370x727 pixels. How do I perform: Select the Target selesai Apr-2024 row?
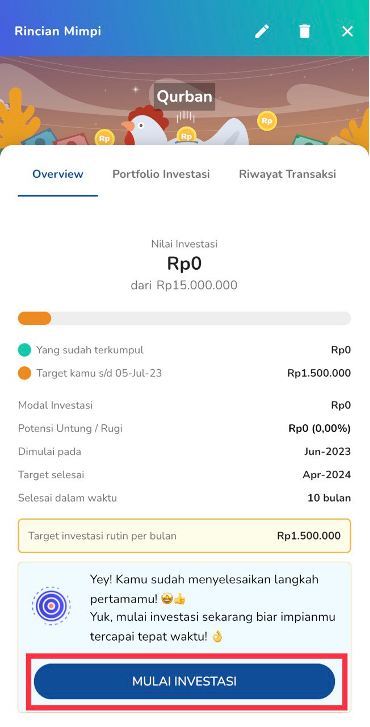coord(185,475)
